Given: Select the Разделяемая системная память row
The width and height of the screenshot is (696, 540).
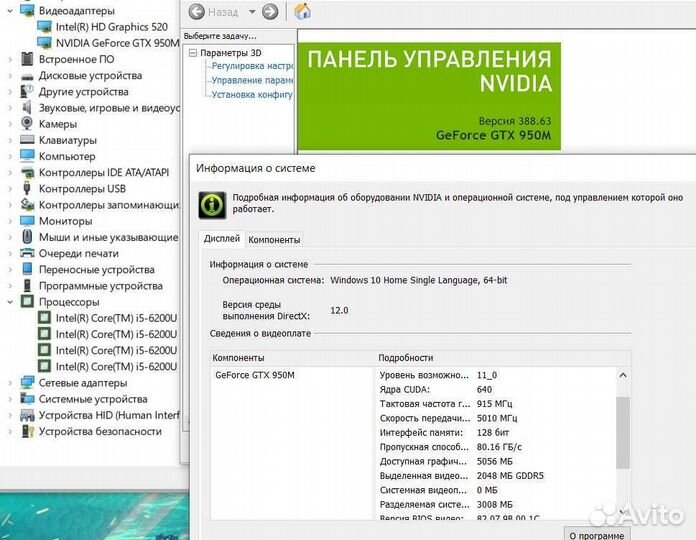Looking at the screenshot, I should (496, 505).
